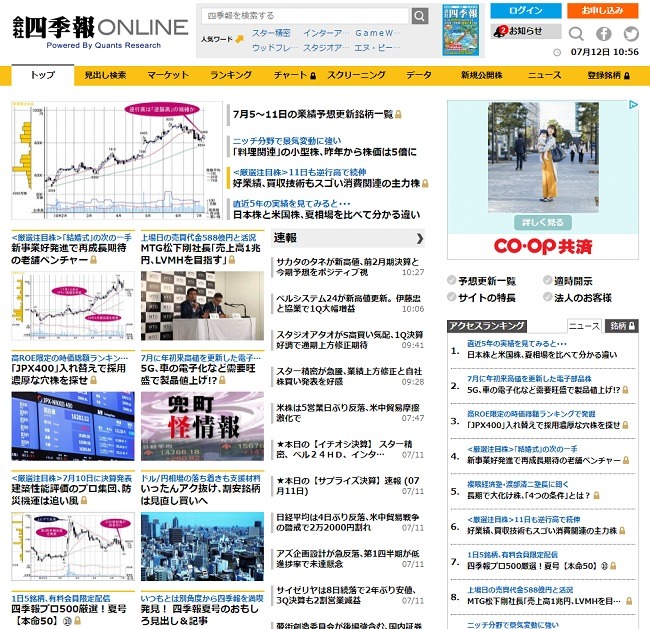The height and width of the screenshot is (629, 650).
Task: Open the 兜町怪情報 thumbnail image
Action: coord(202,426)
